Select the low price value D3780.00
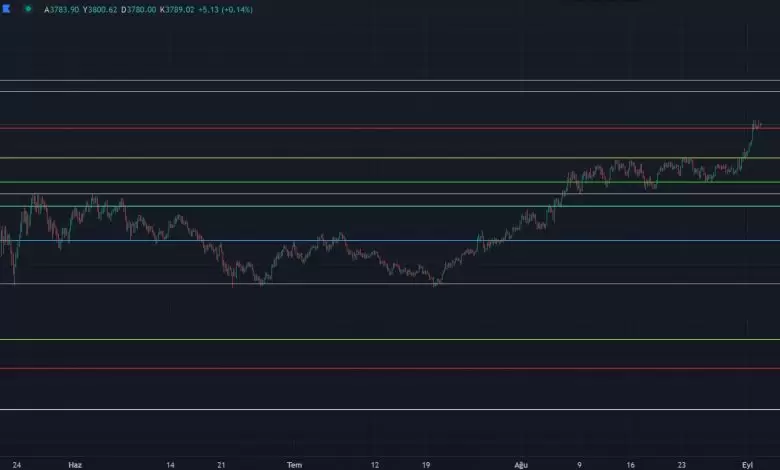Screen dimensions: 780x470 point(144,9)
